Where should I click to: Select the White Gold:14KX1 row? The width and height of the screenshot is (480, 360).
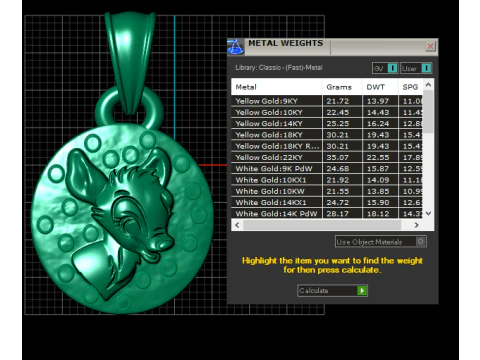point(327,202)
